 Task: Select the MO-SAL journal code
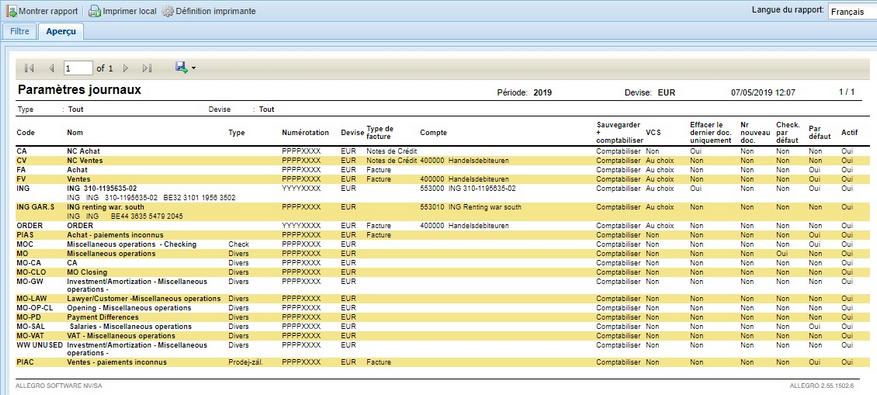[30, 326]
